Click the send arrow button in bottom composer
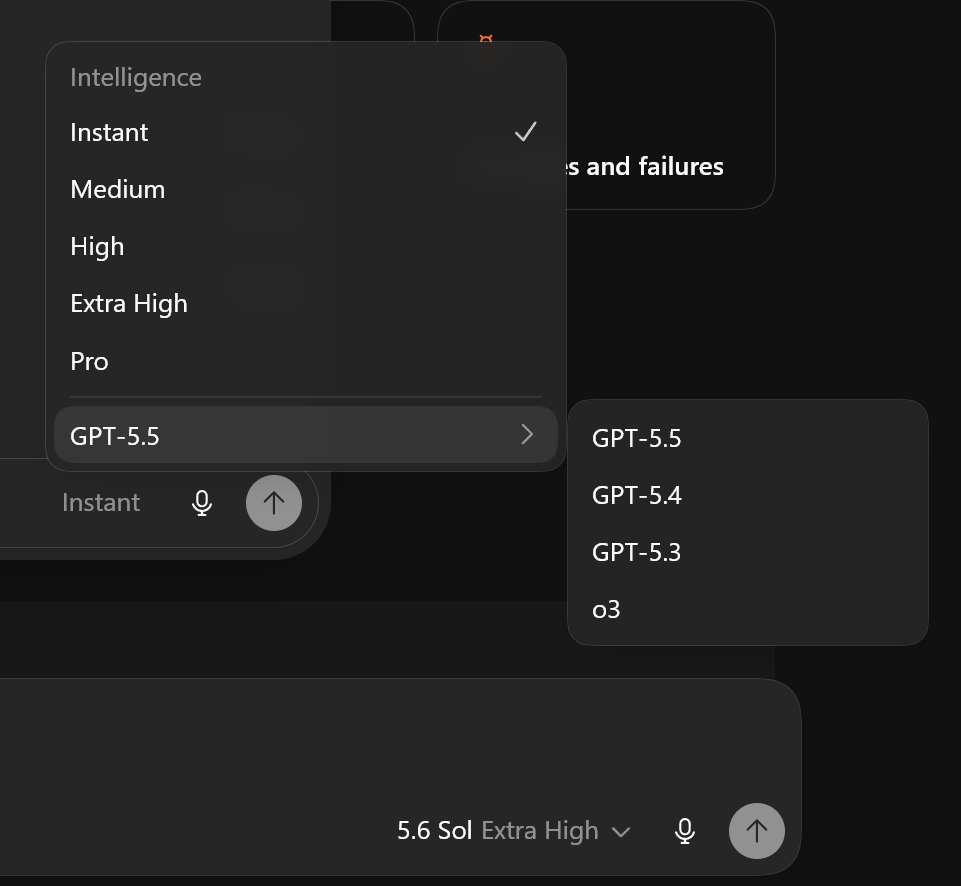 pyautogui.click(x=756, y=831)
